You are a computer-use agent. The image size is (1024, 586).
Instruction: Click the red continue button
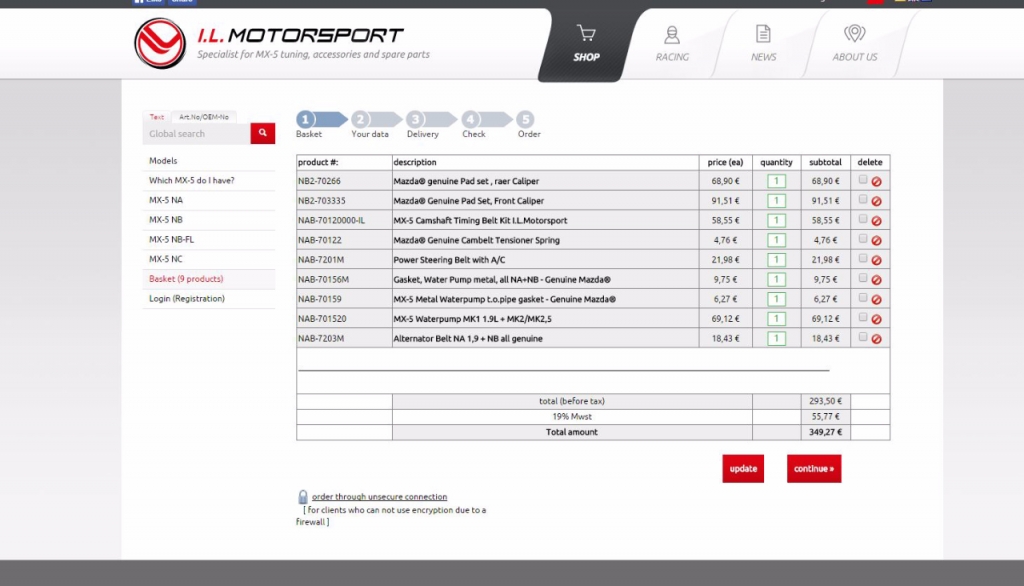(814, 468)
